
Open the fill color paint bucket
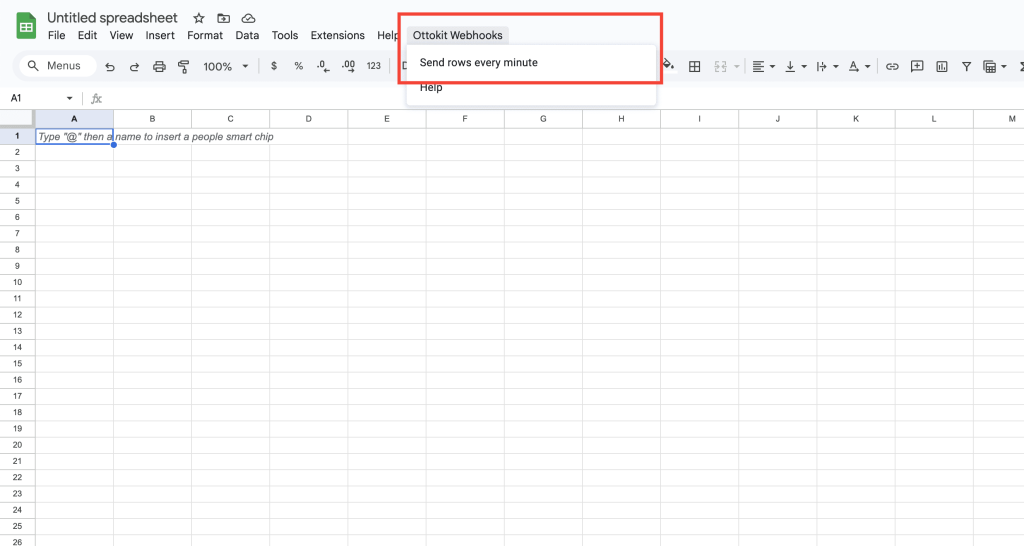669,67
